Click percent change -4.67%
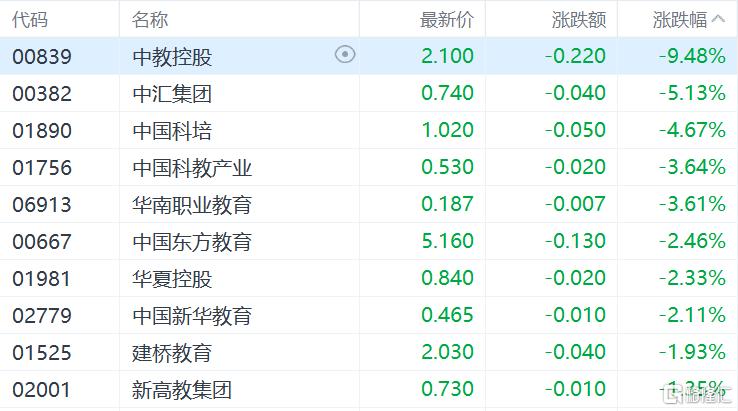738x411 pixels. tap(692, 130)
